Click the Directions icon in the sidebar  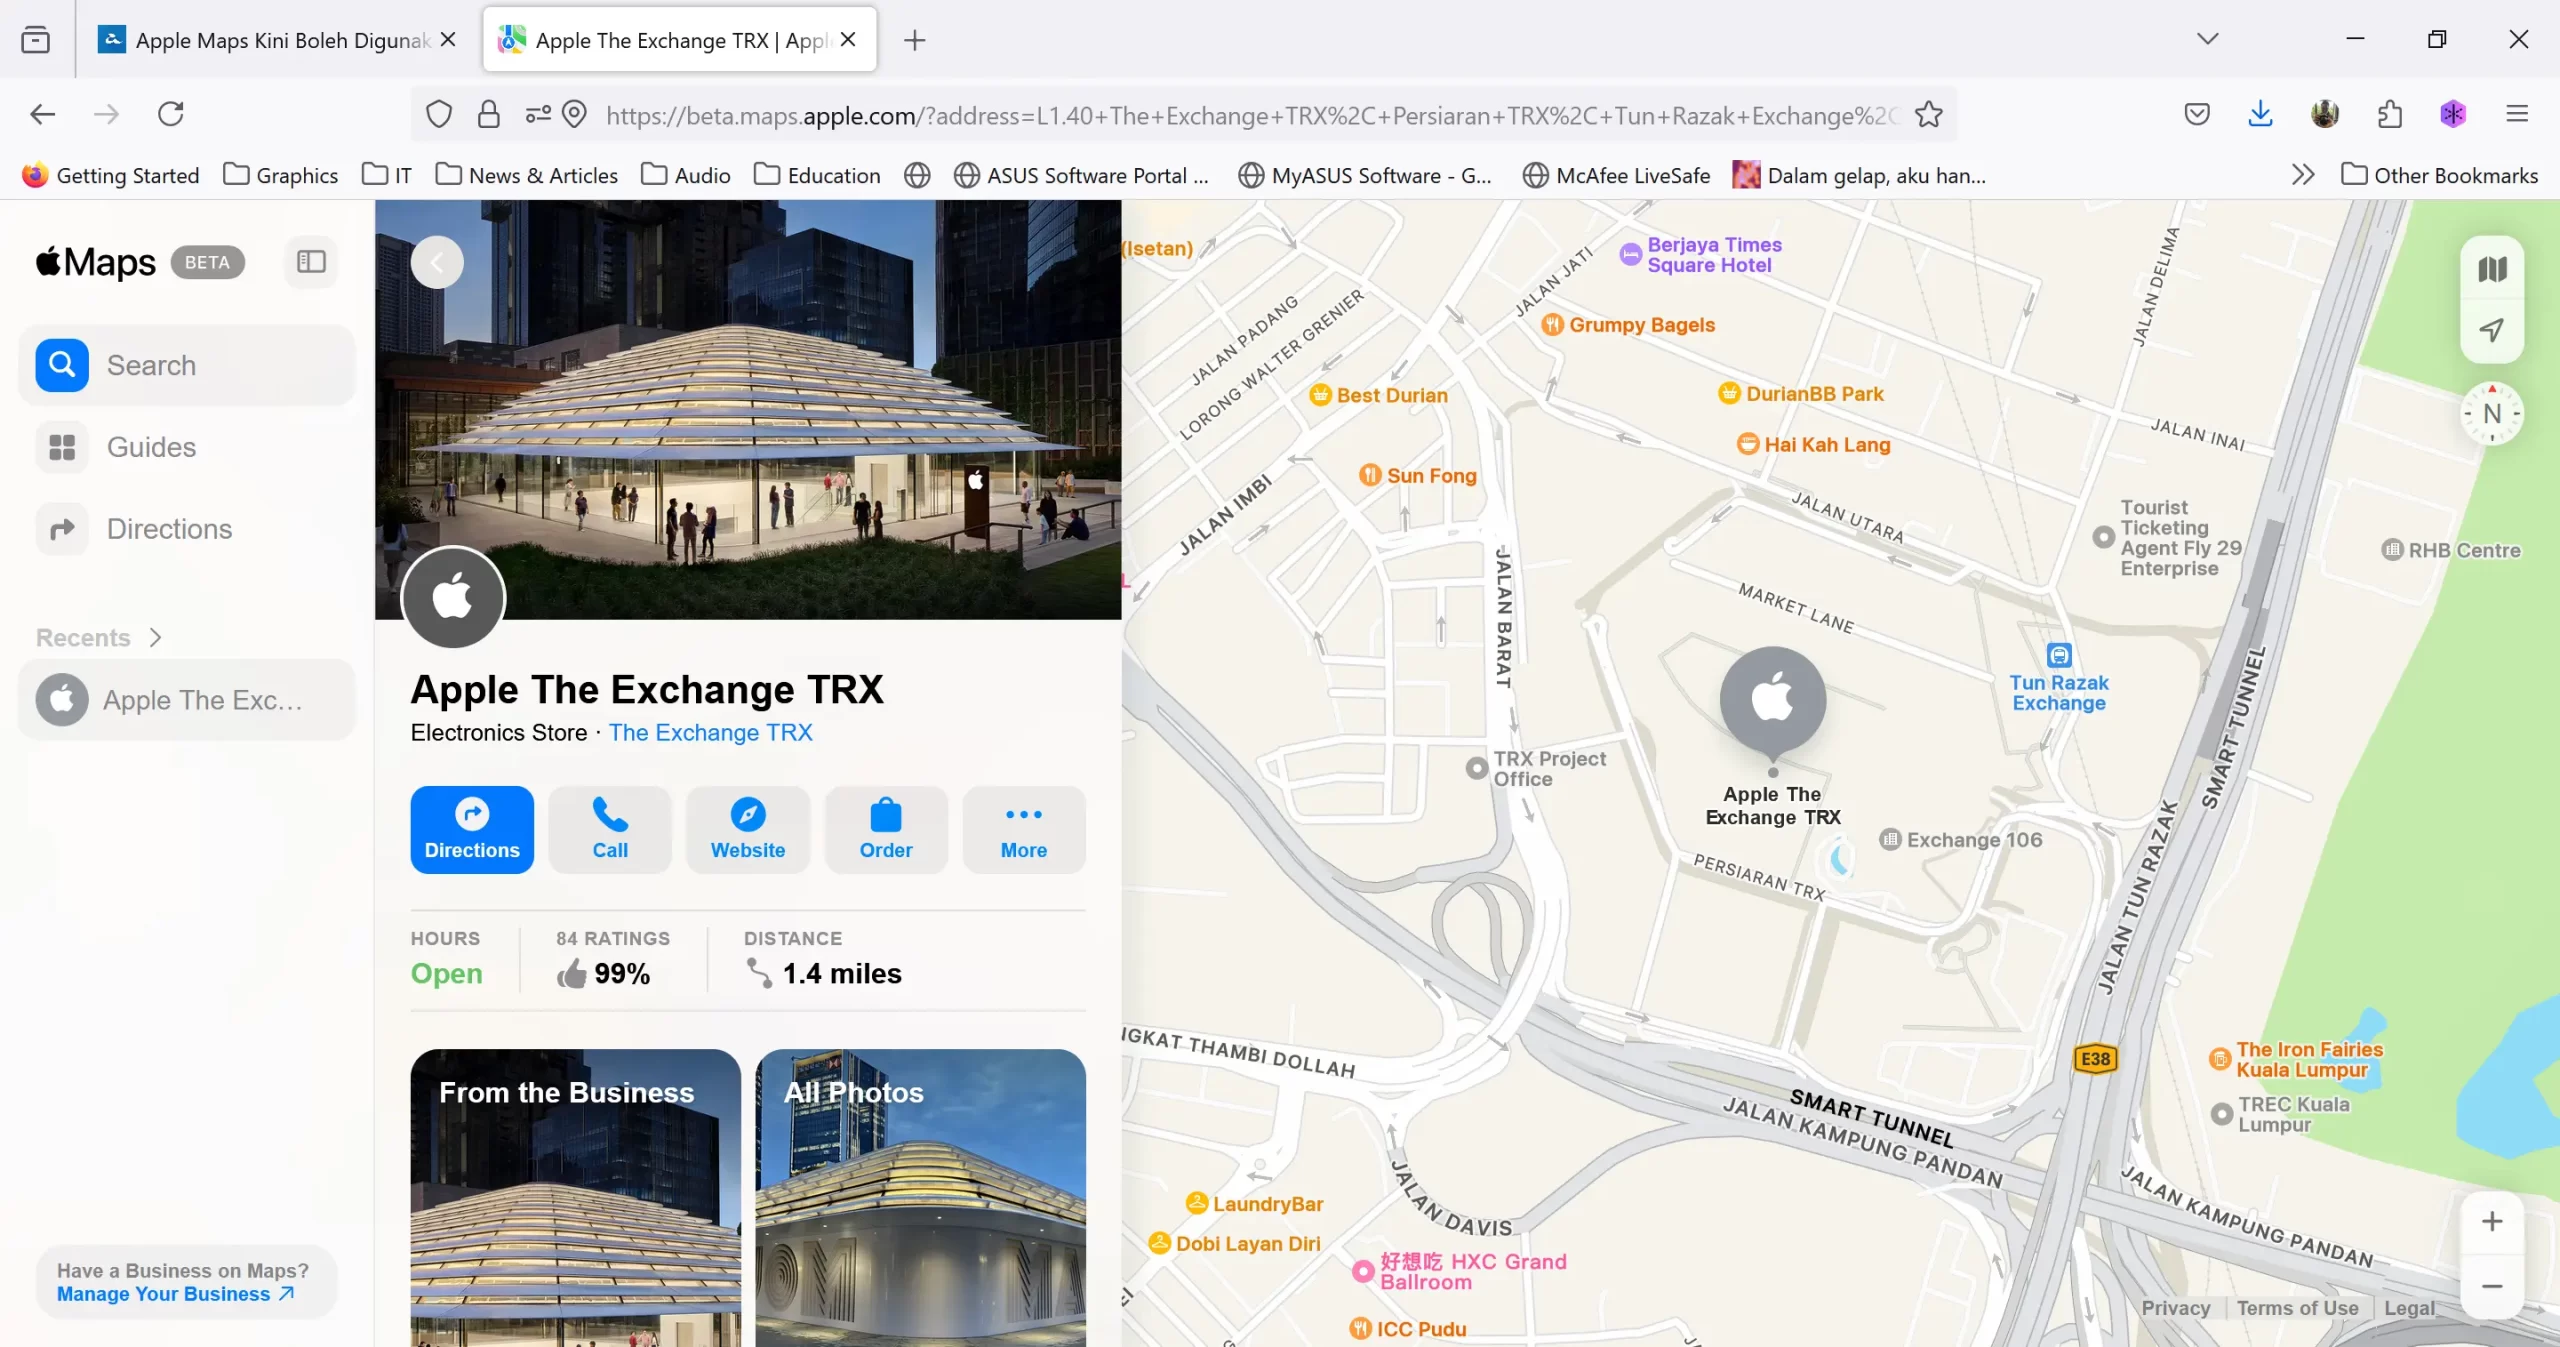click(61, 528)
